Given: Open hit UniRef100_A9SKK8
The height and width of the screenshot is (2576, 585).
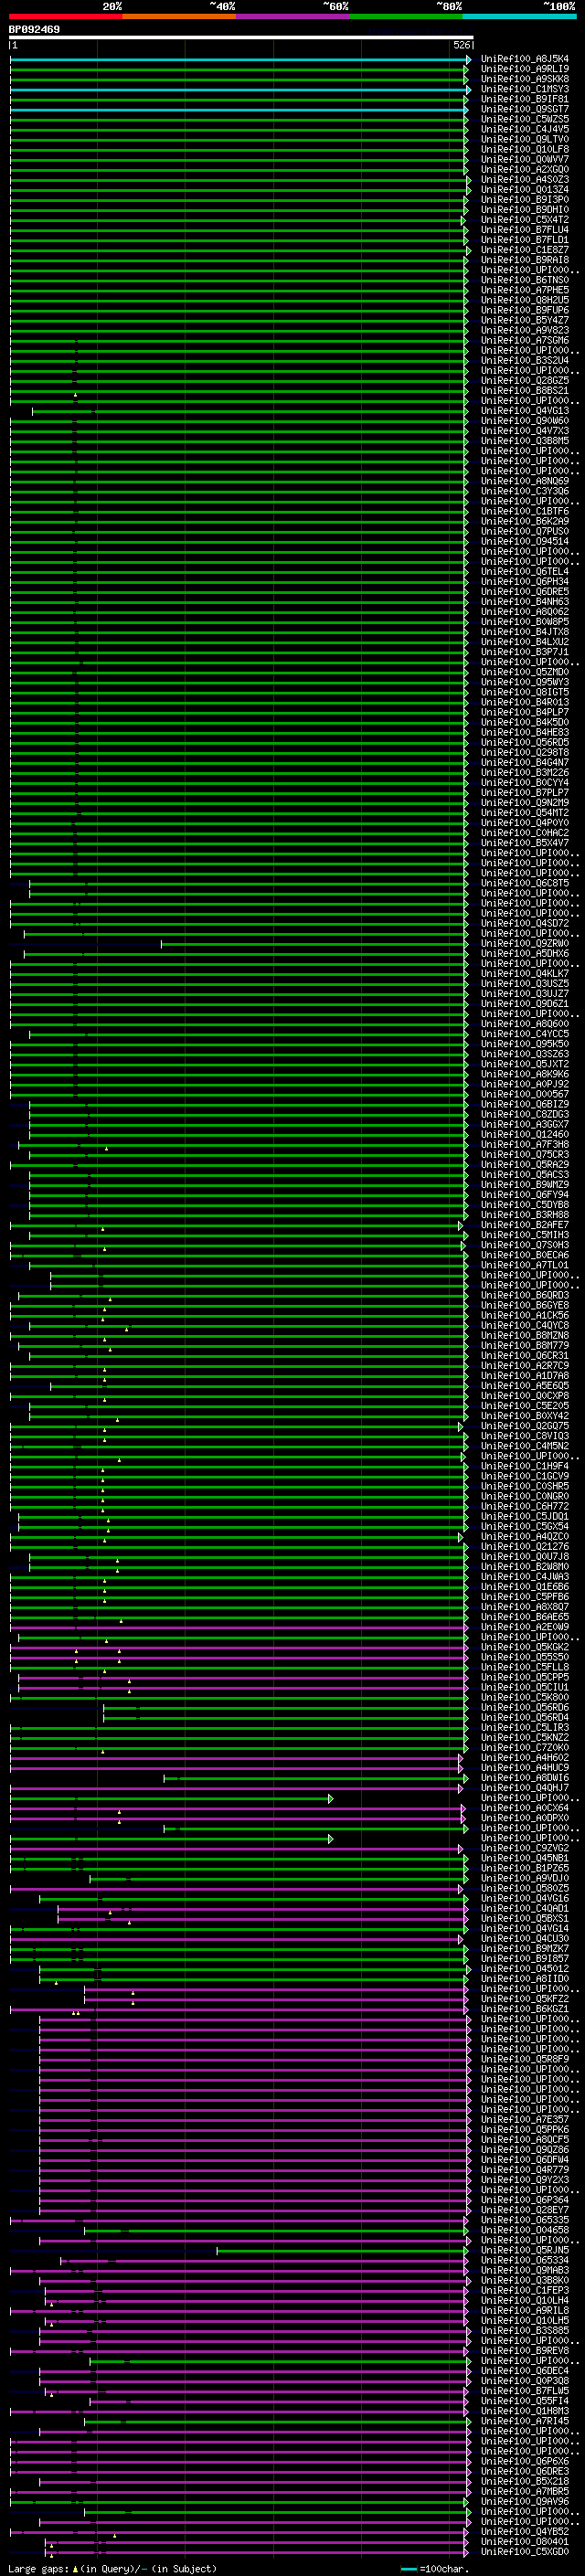Looking at the screenshot, I should [x=525, y=79].
